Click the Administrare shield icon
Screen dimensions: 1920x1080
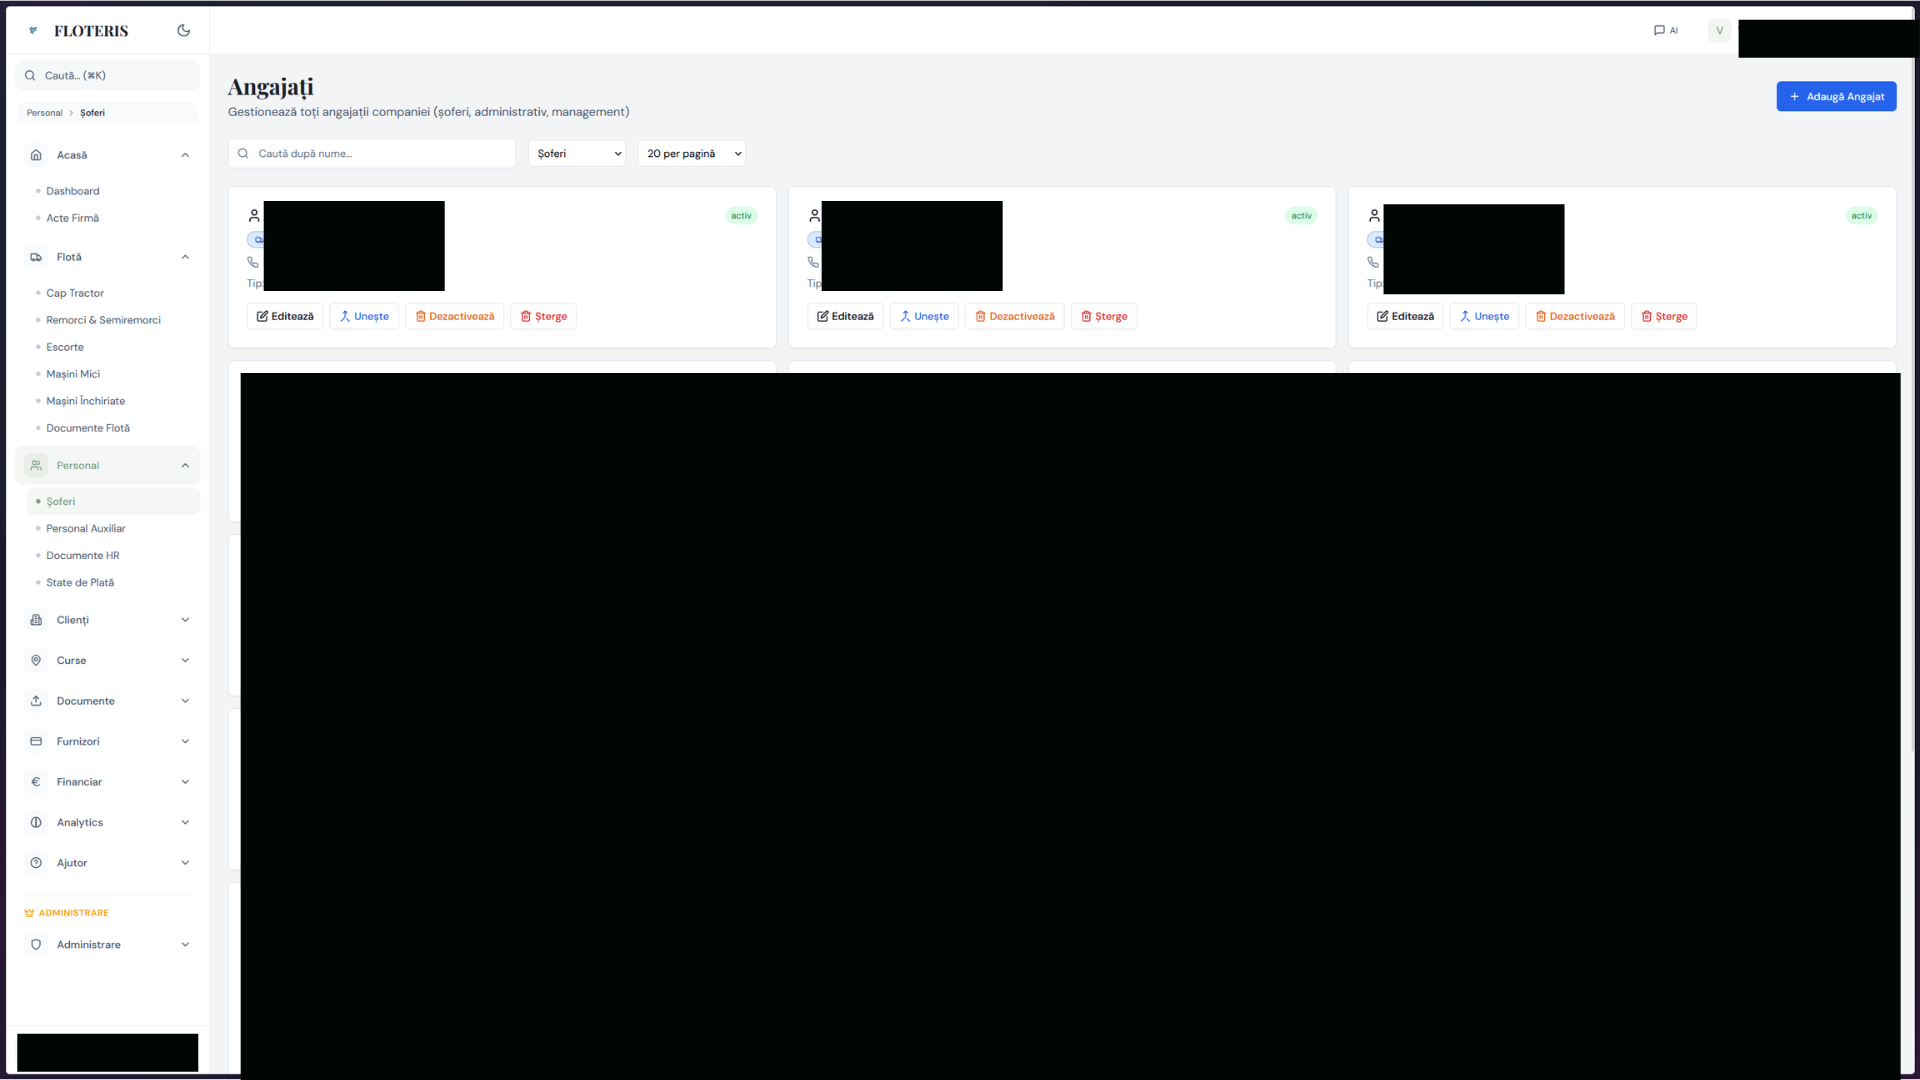tap(36, 945)
